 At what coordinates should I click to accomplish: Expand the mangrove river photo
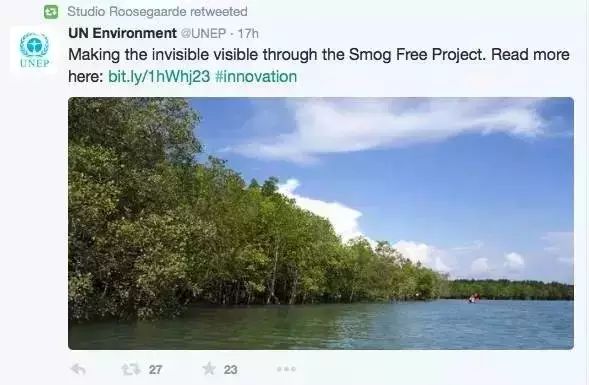[x=321, y=223]
